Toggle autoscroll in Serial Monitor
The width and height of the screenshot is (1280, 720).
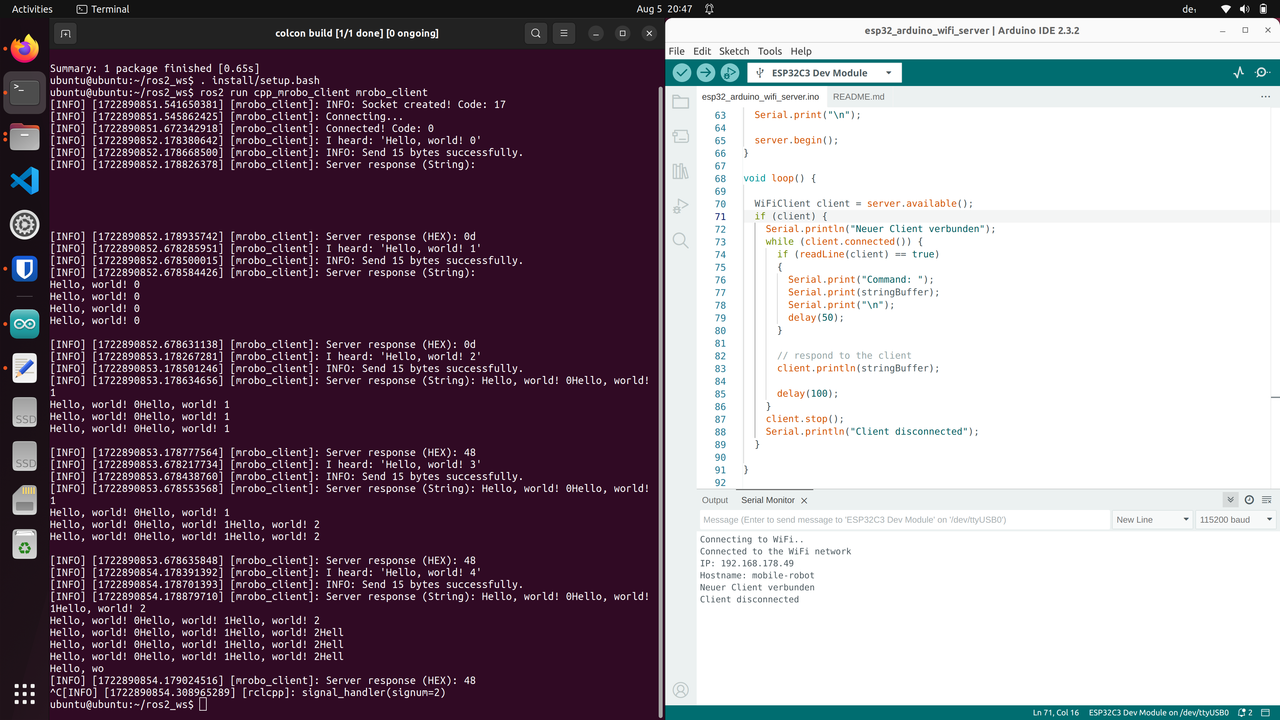(1231, 500)
